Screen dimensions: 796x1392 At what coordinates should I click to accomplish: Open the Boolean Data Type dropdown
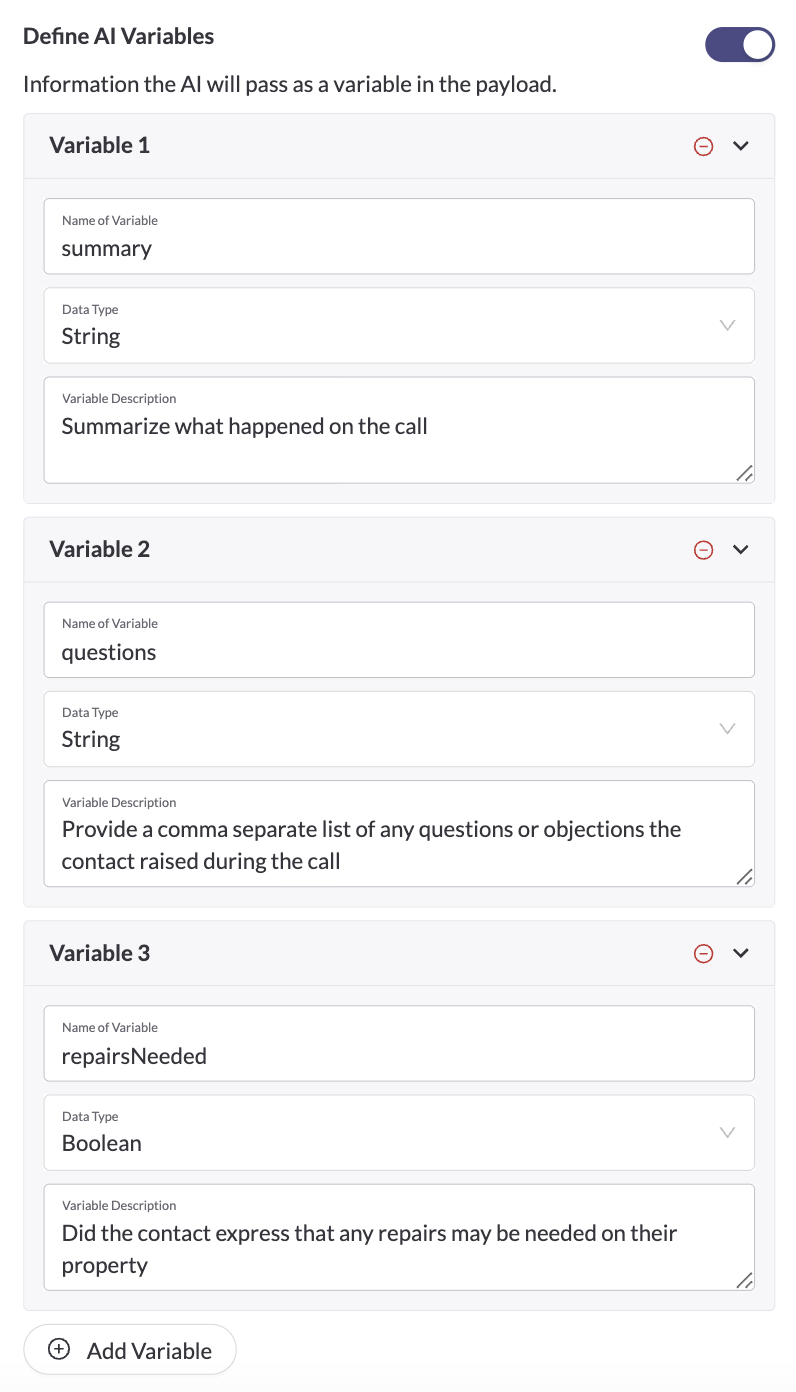tap(399, 1133)
